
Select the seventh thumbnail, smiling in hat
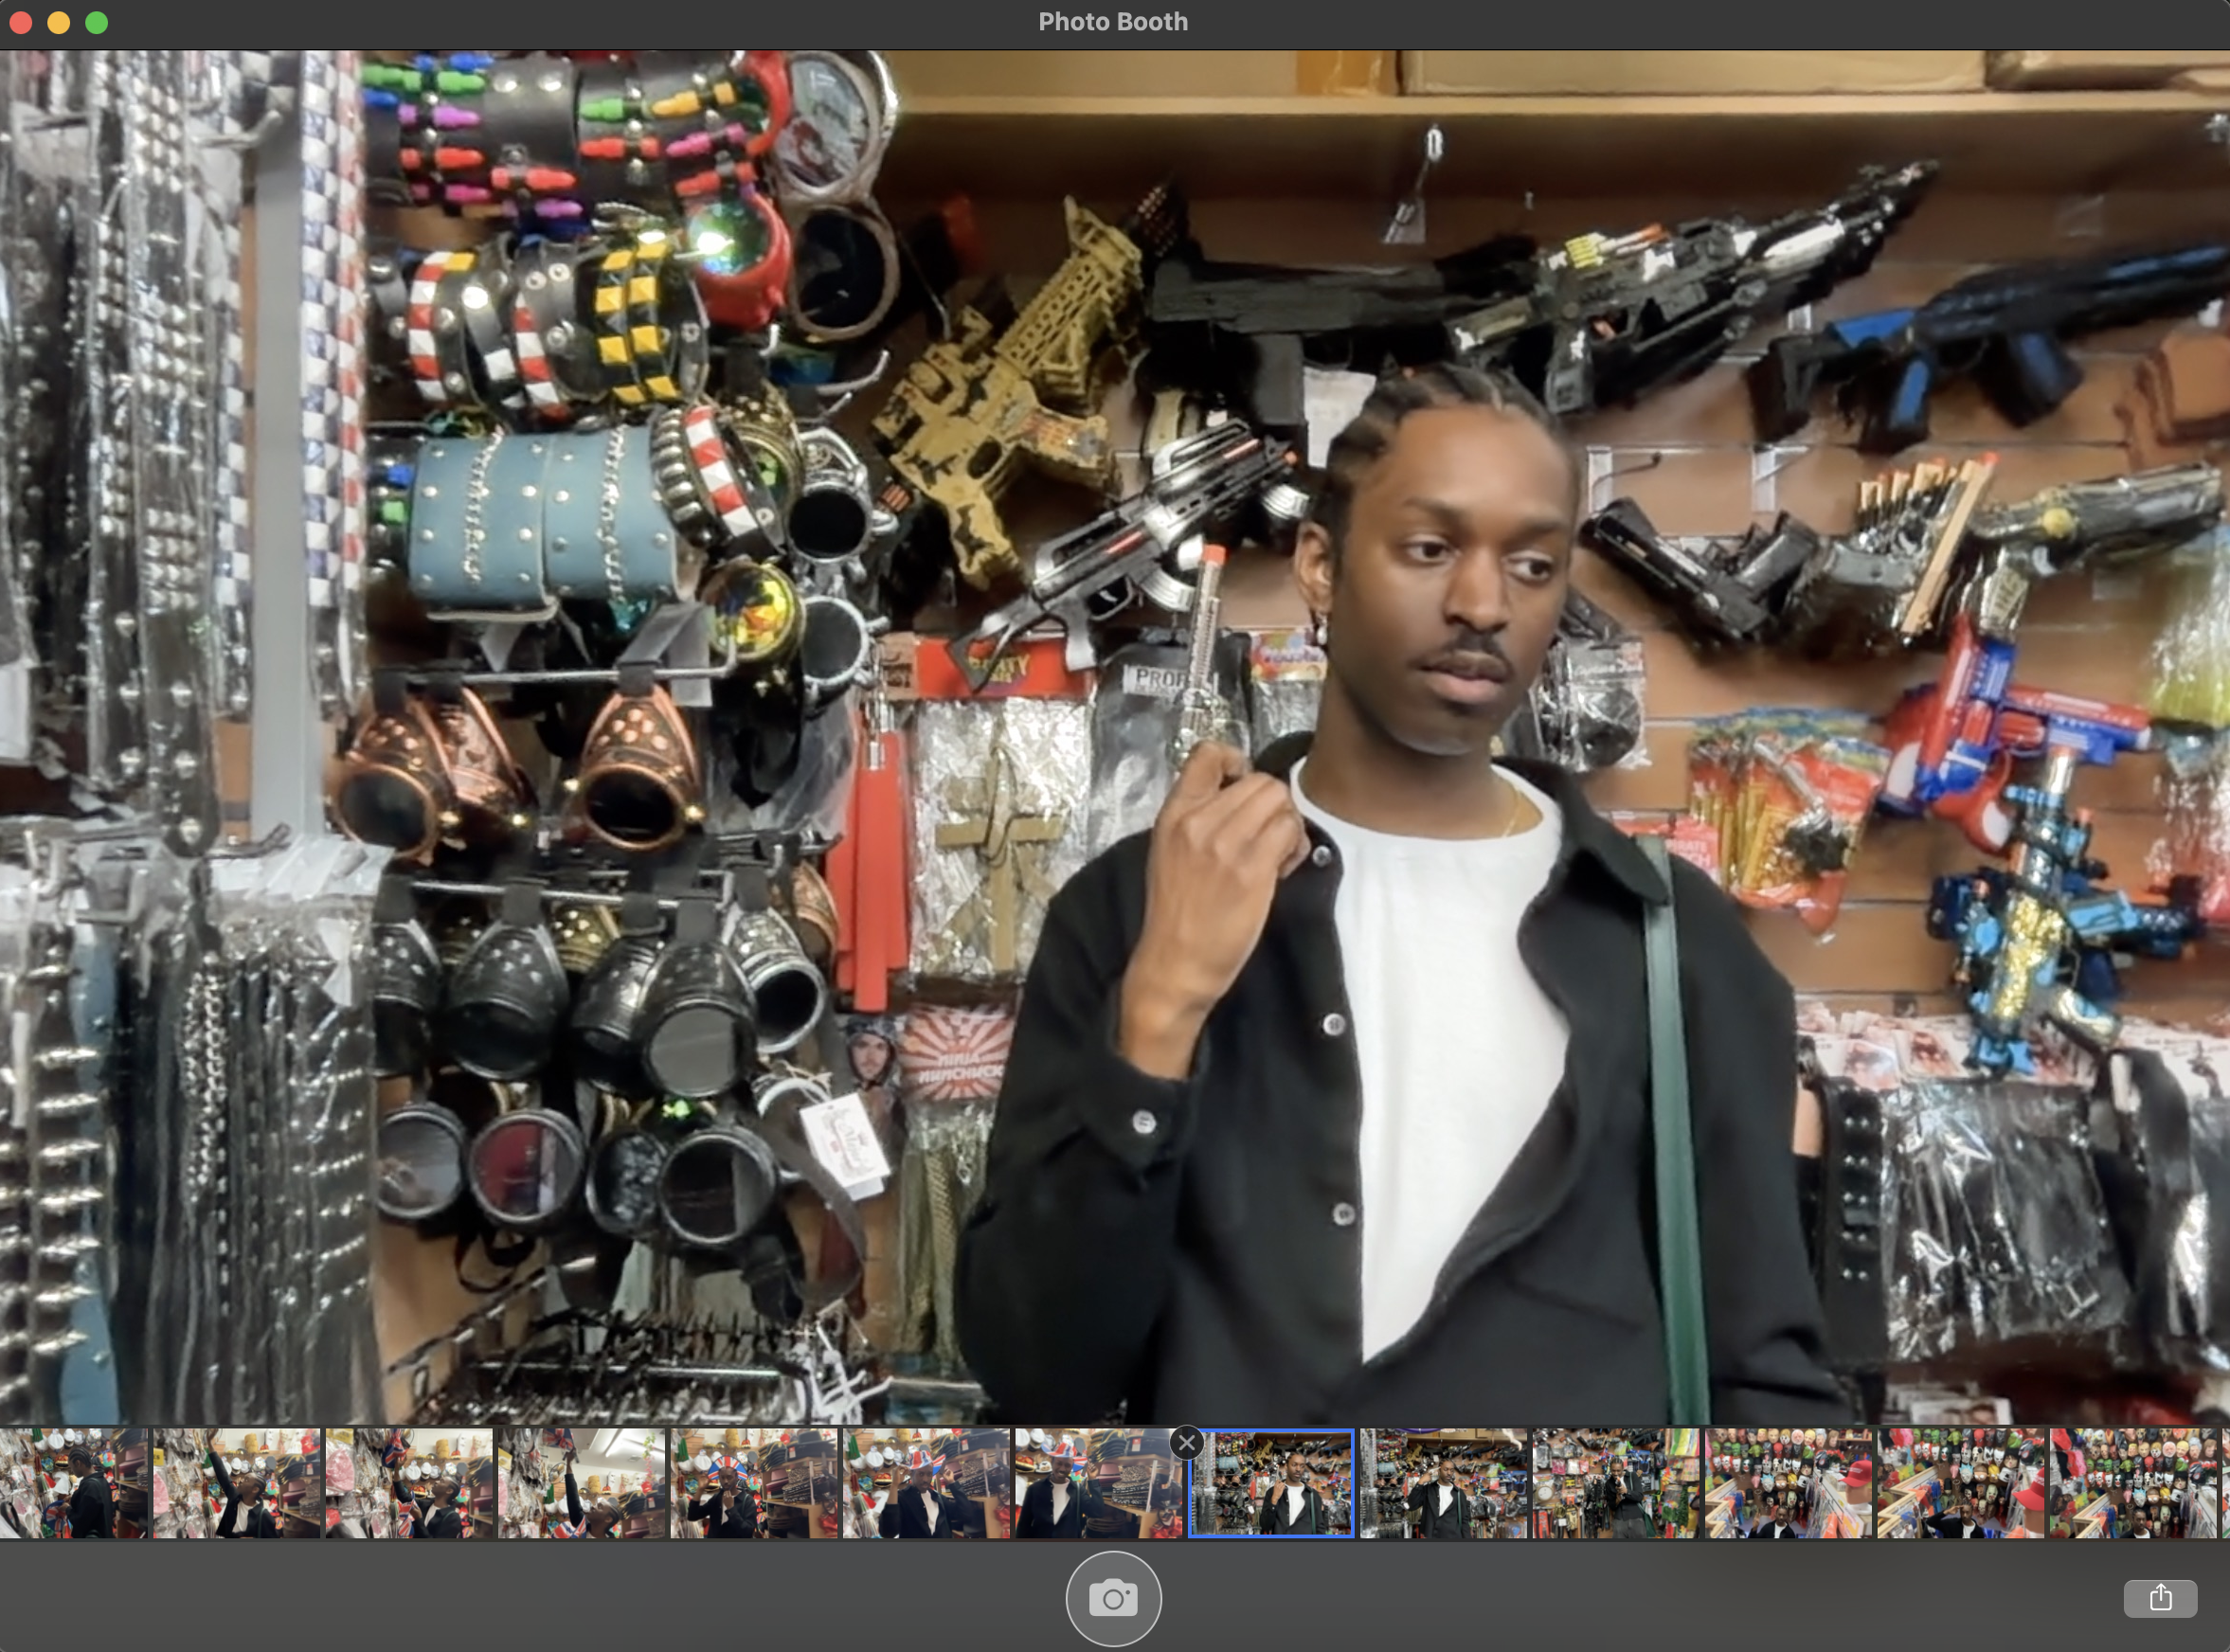click(x=1098, y=1483)
